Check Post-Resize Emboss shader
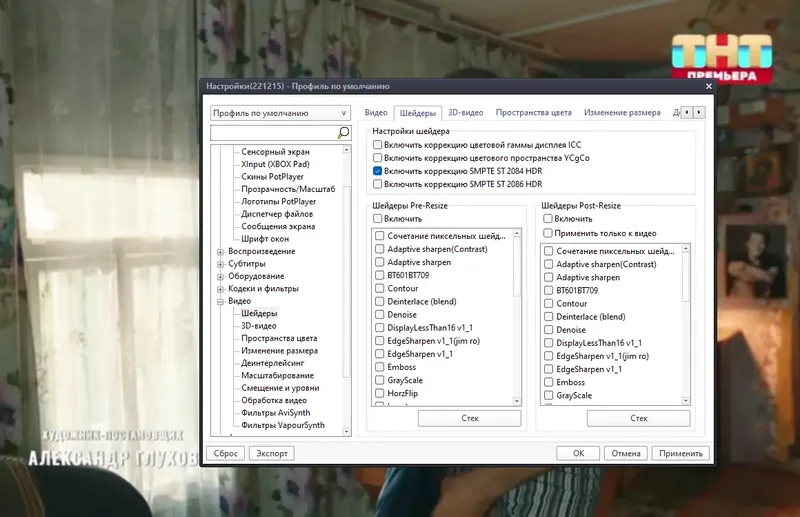Image resolution: width=800 pixels, height=517 pixels. 548,382
